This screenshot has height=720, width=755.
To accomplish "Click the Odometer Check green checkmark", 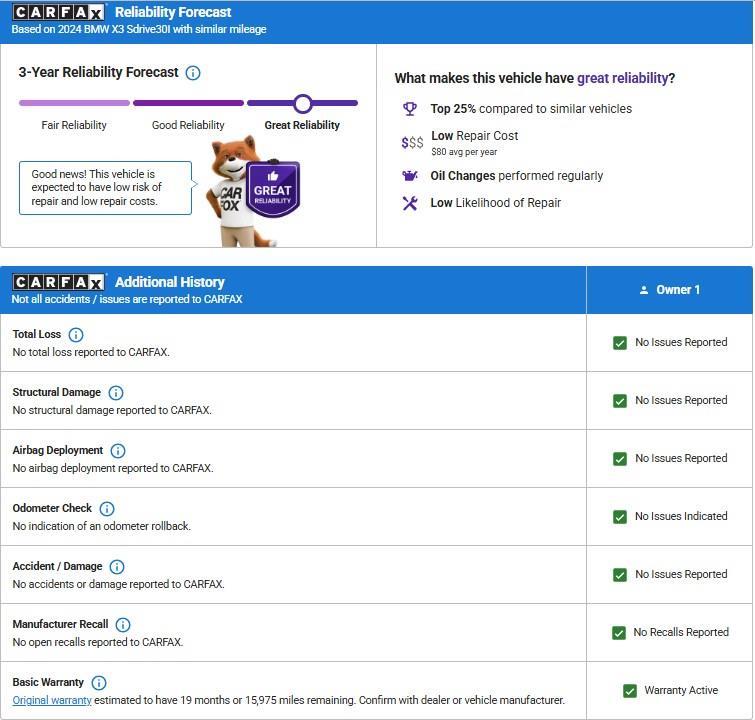I will pyautogui.click(x=620, y=517).
